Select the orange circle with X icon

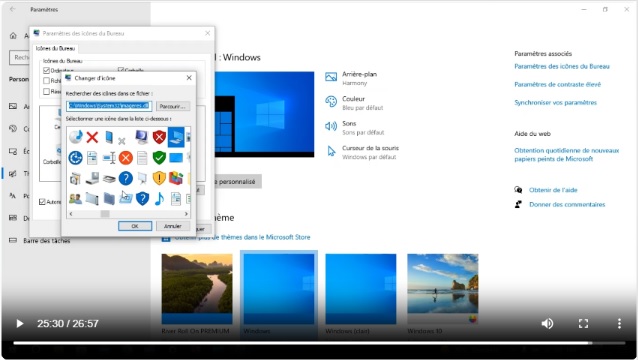click(x=126, y=158)
